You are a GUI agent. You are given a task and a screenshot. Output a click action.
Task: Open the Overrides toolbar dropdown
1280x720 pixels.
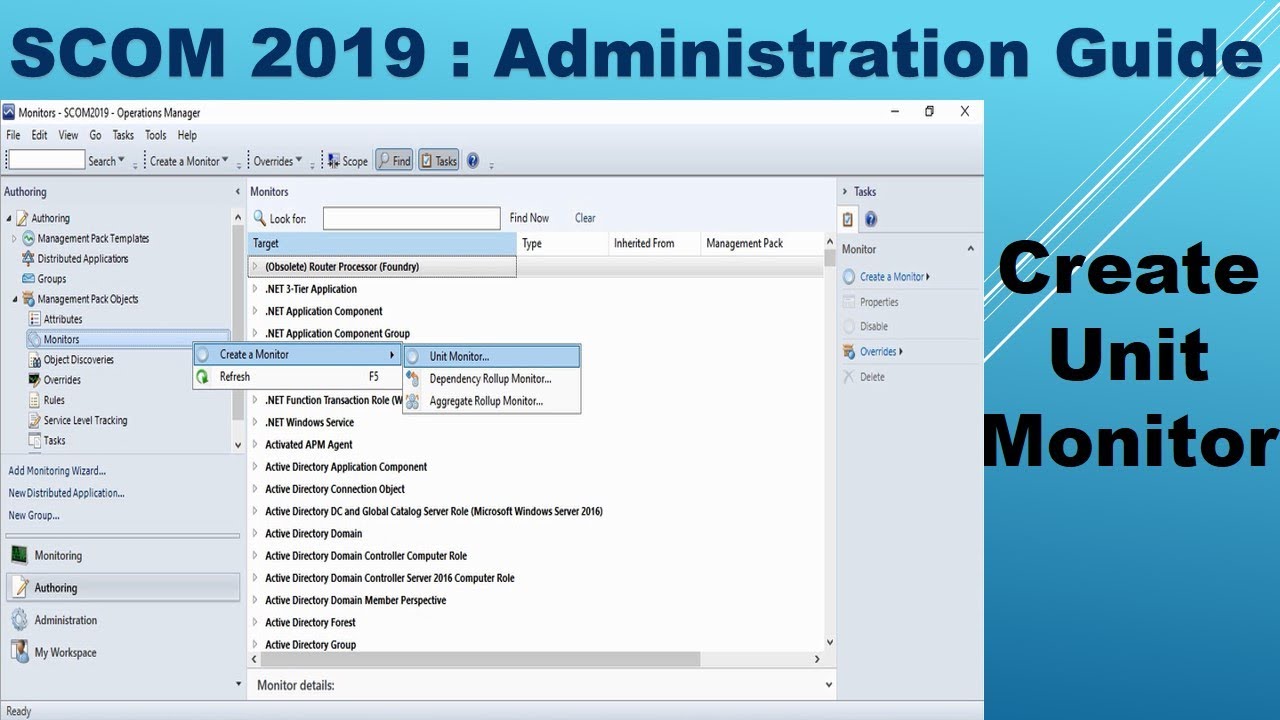click(x=278, y=161)
